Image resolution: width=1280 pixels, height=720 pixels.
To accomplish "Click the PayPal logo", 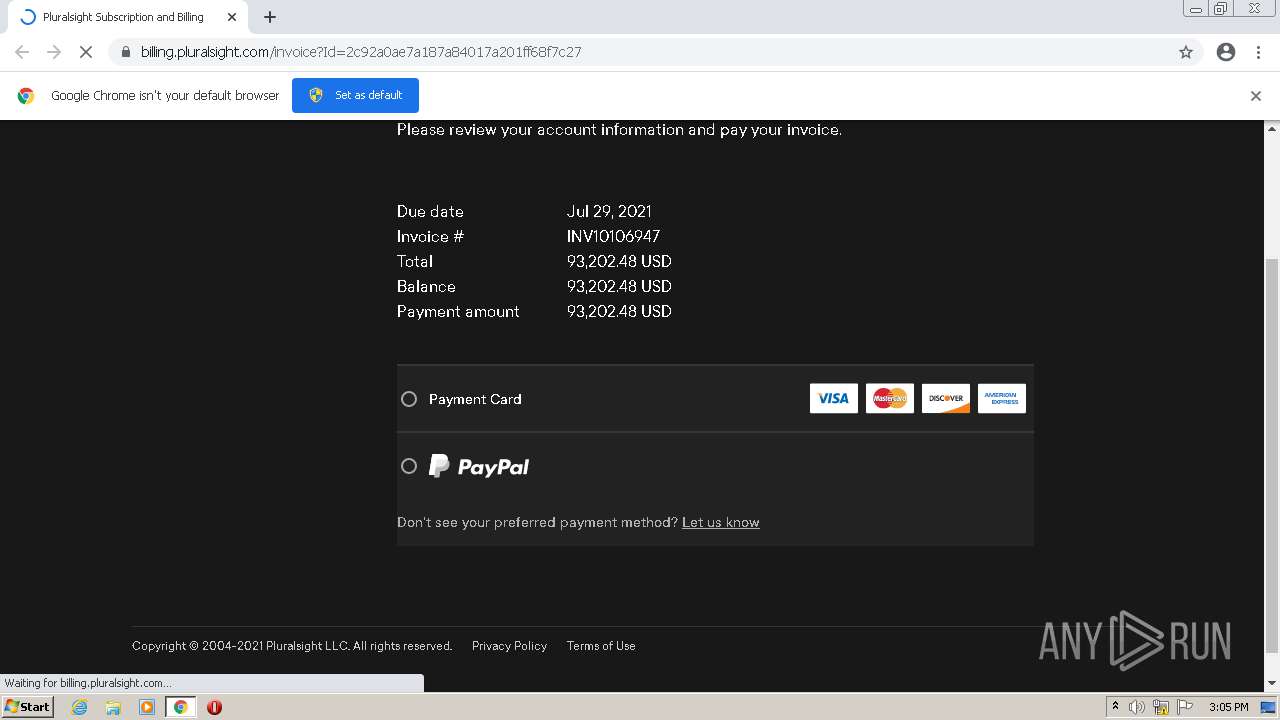I will coord(479,466).
